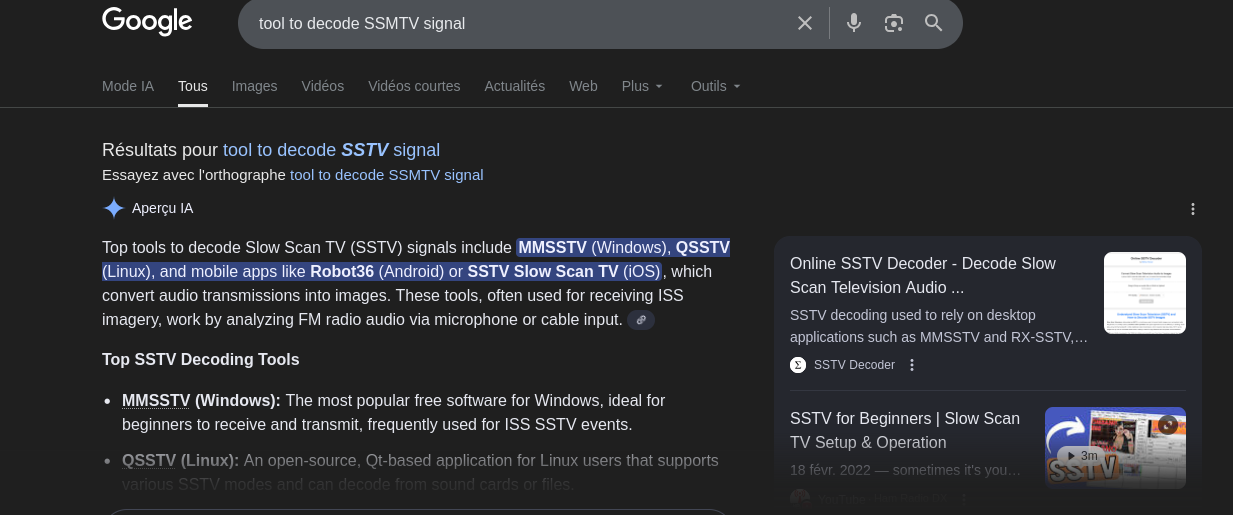Image resolution: width=1233 pixels, height=515 pixels.
Task: Switch to the Images tab
Action: coord(254,86)
